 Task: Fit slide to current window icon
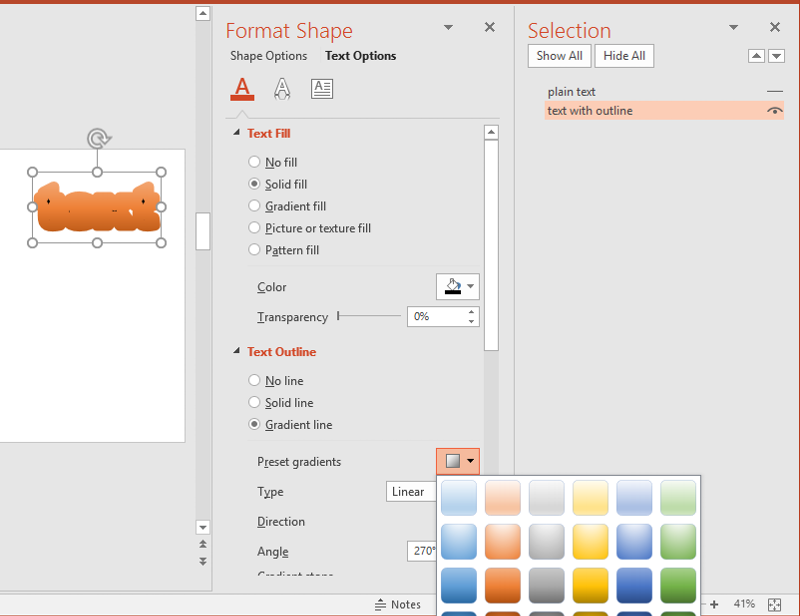click(x=774, y=605)
